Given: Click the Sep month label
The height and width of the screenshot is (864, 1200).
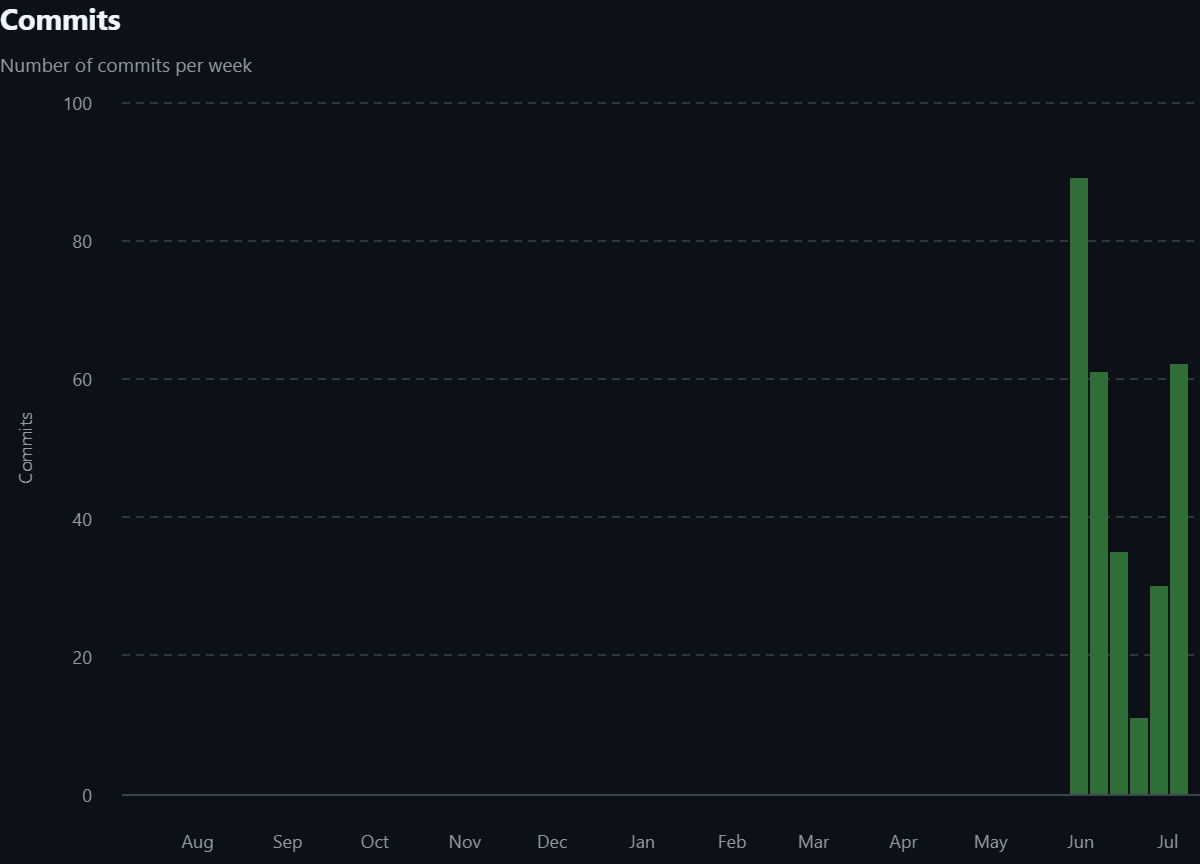Looking at the screenshot, I should pyautogui.click(x=287, y=842).
